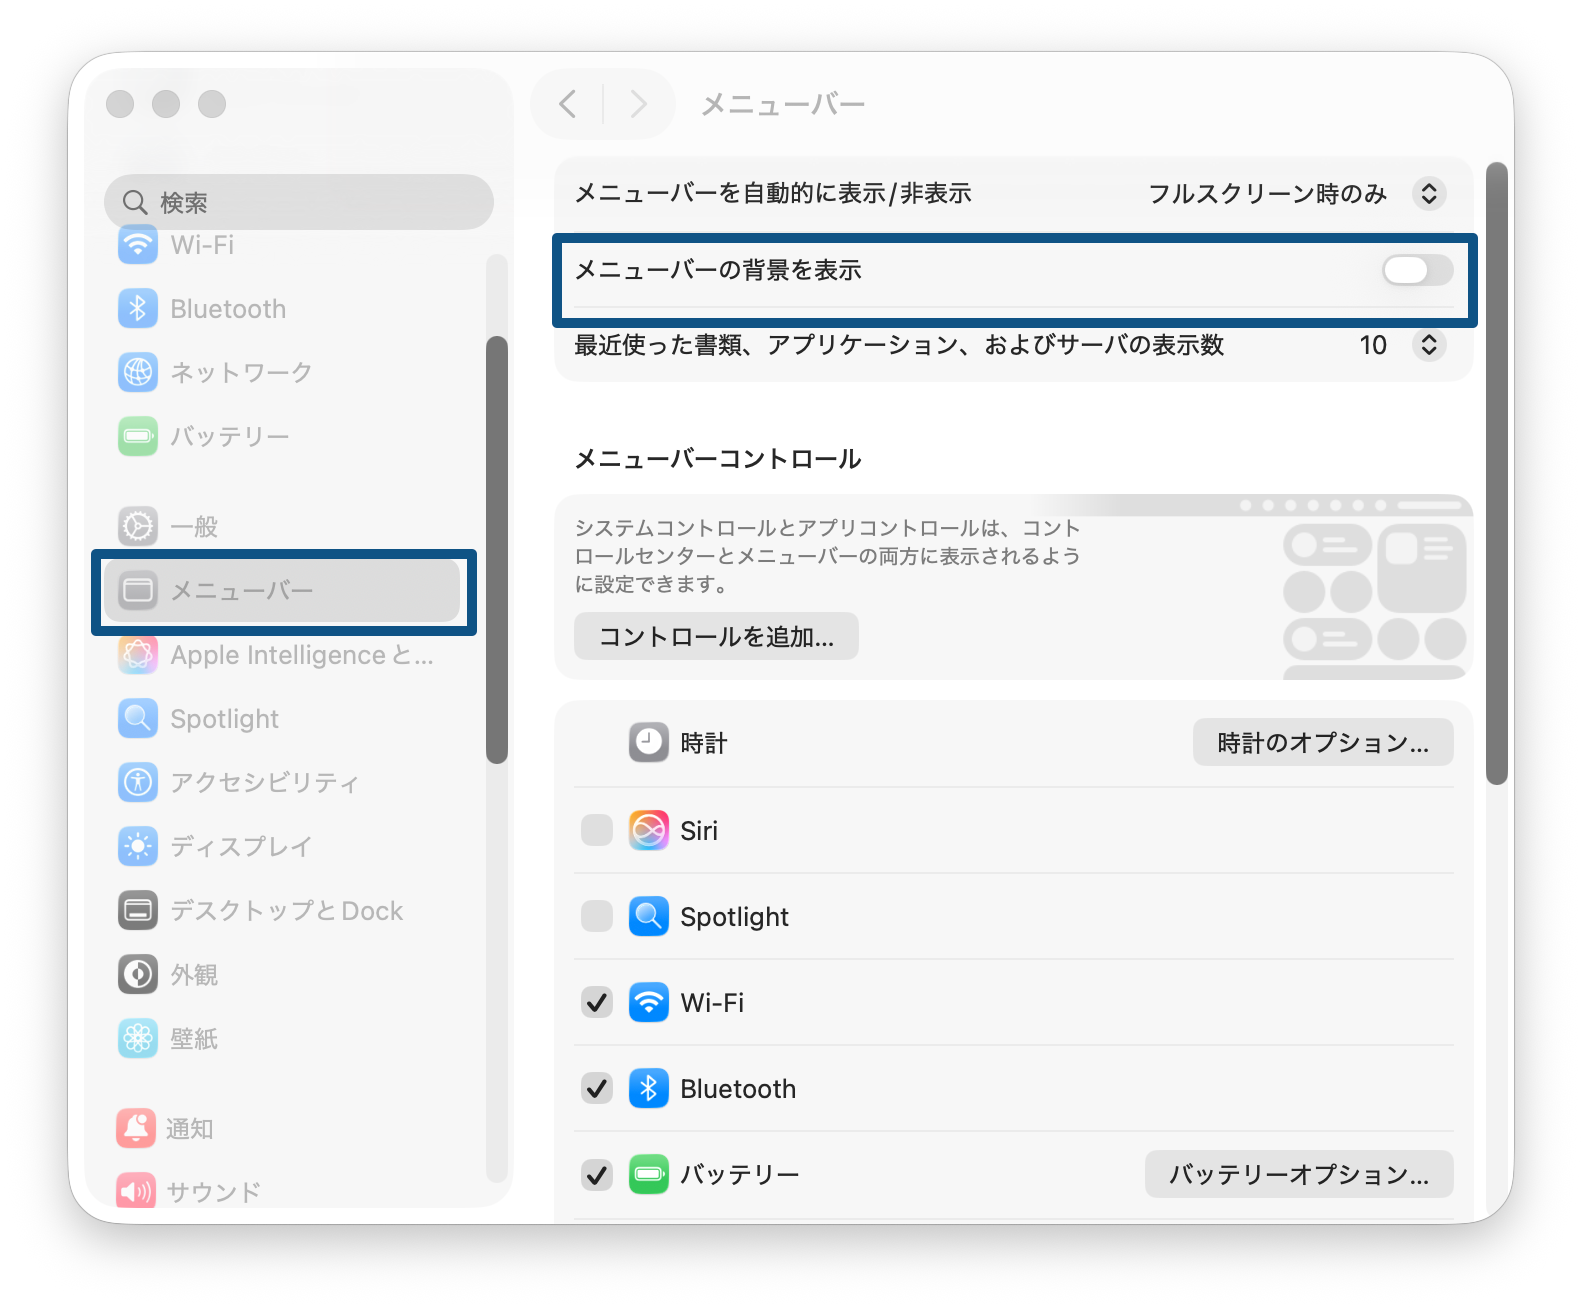Uncheck the バッテリー menu bar checkbox

(597, 1174)
